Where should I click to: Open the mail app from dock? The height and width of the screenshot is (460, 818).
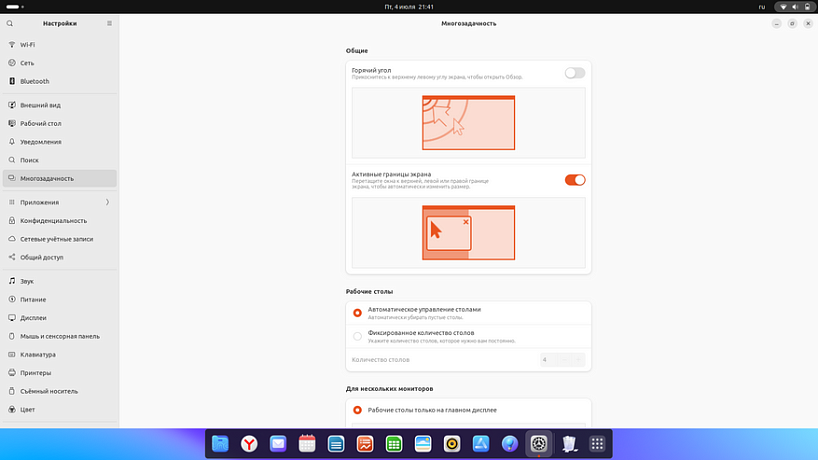click(x=278, y=443)
